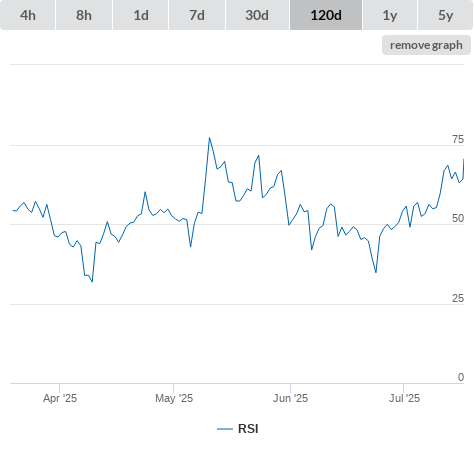Click the 25 y-axis value

click(458, 298)
